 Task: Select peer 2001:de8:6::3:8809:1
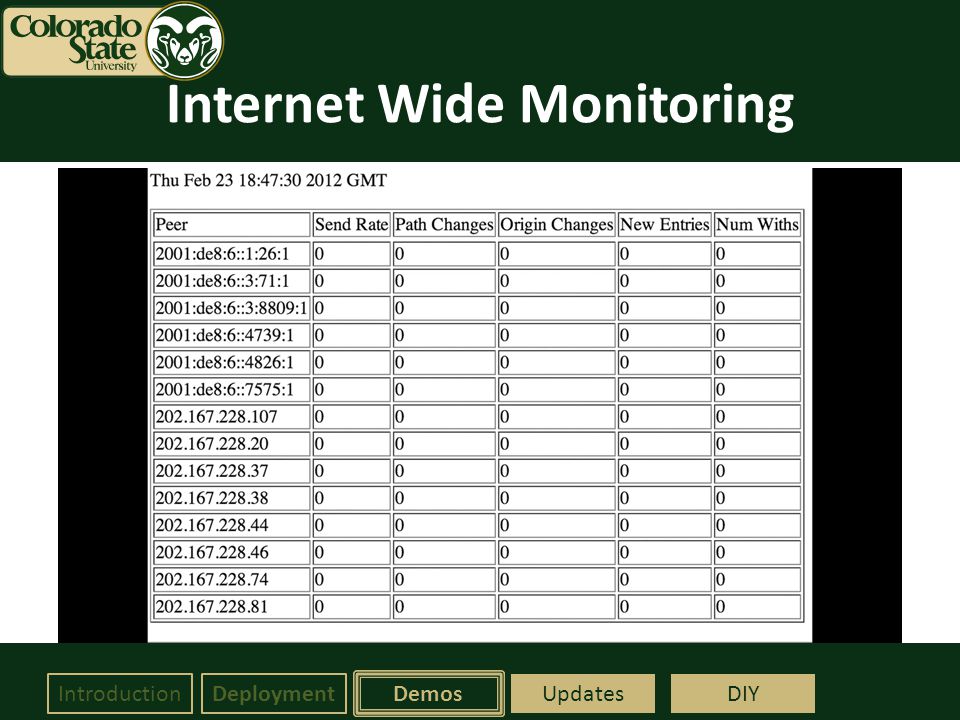coord(231,308)
